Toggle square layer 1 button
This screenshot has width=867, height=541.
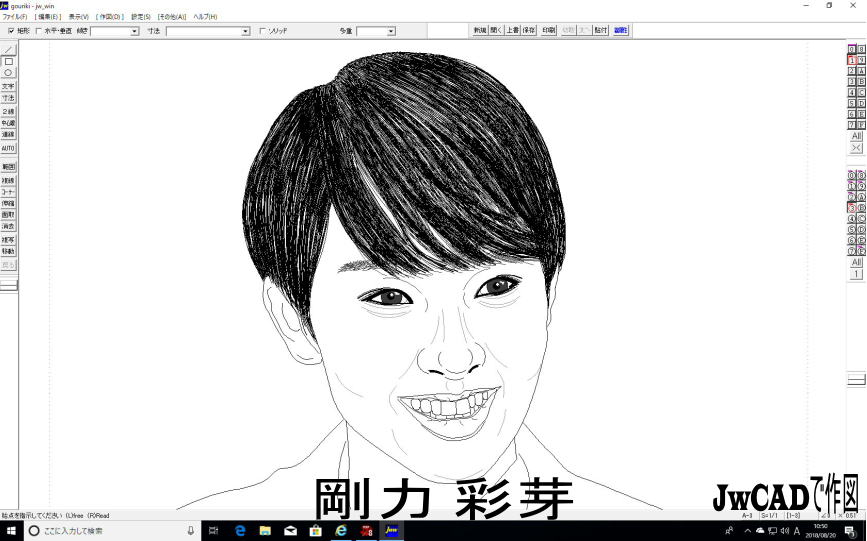852,60
